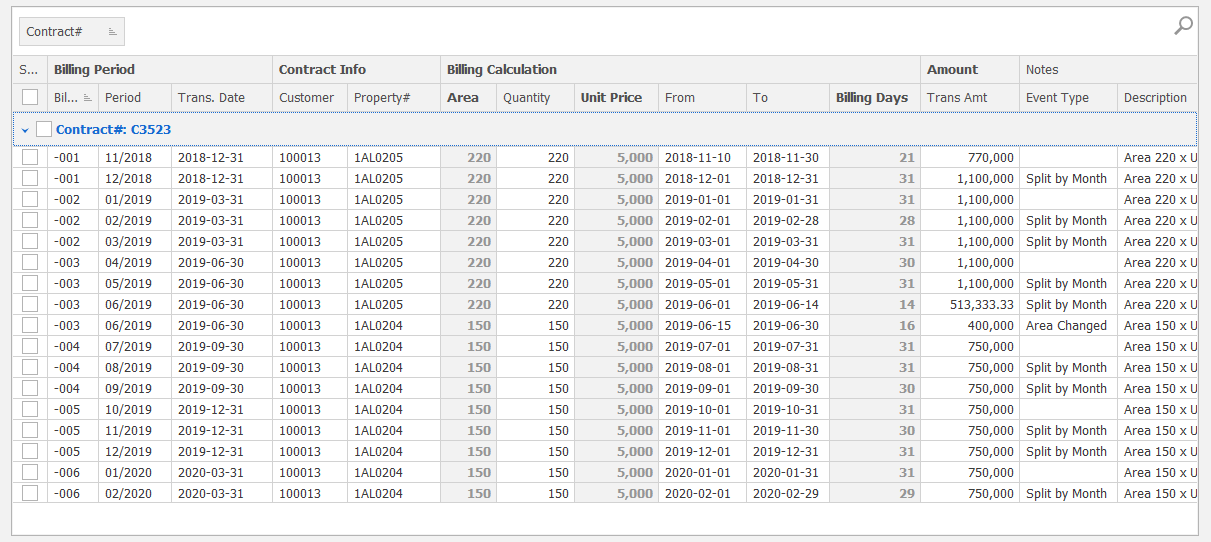This screenshot has width=1211, height=542.
Task: Select the Area Changed event type cell
Action: pos(1066,325)
